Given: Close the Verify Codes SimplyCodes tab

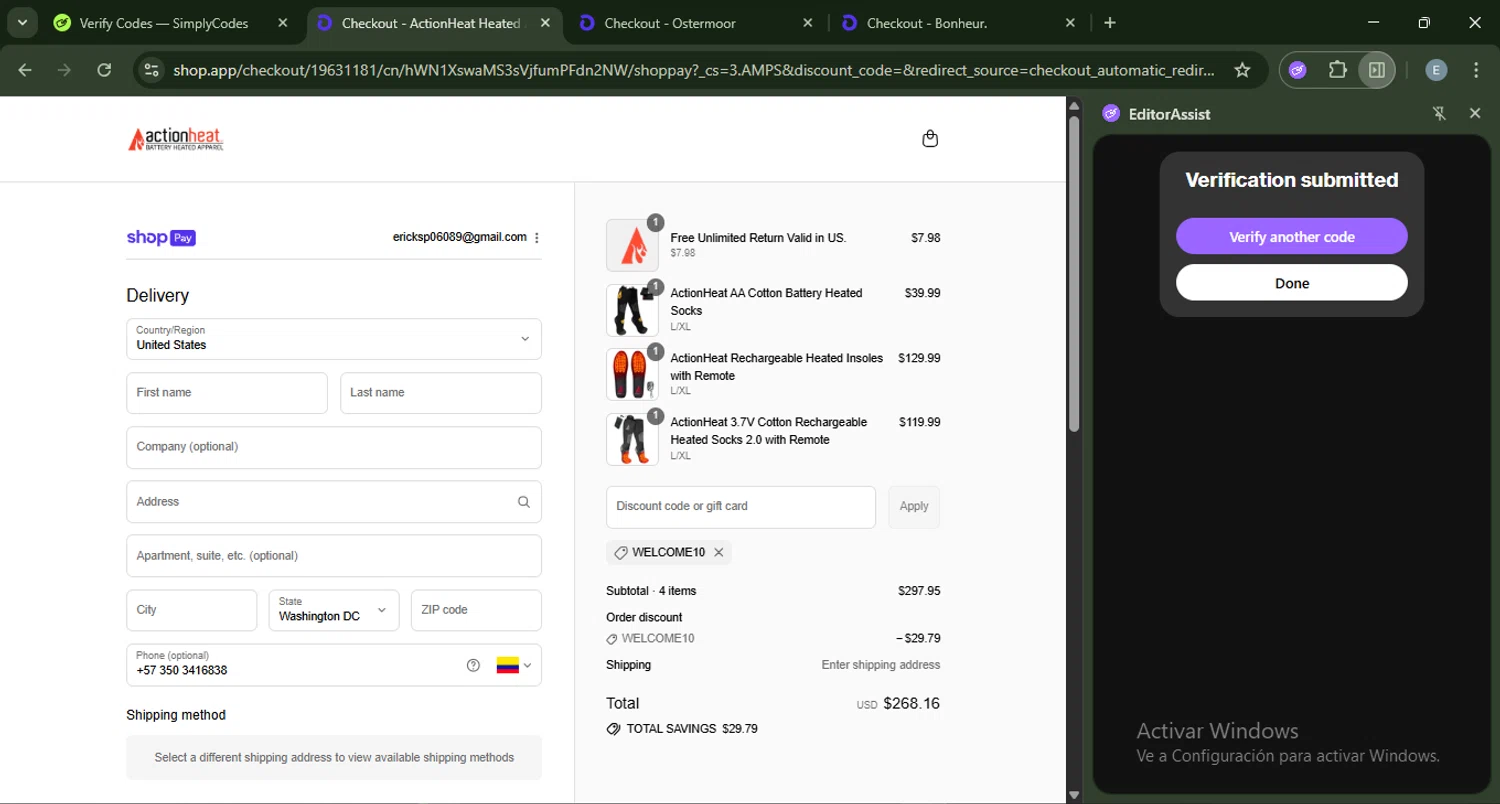Looking at the screenshot, I should click(x=283, y=23).
